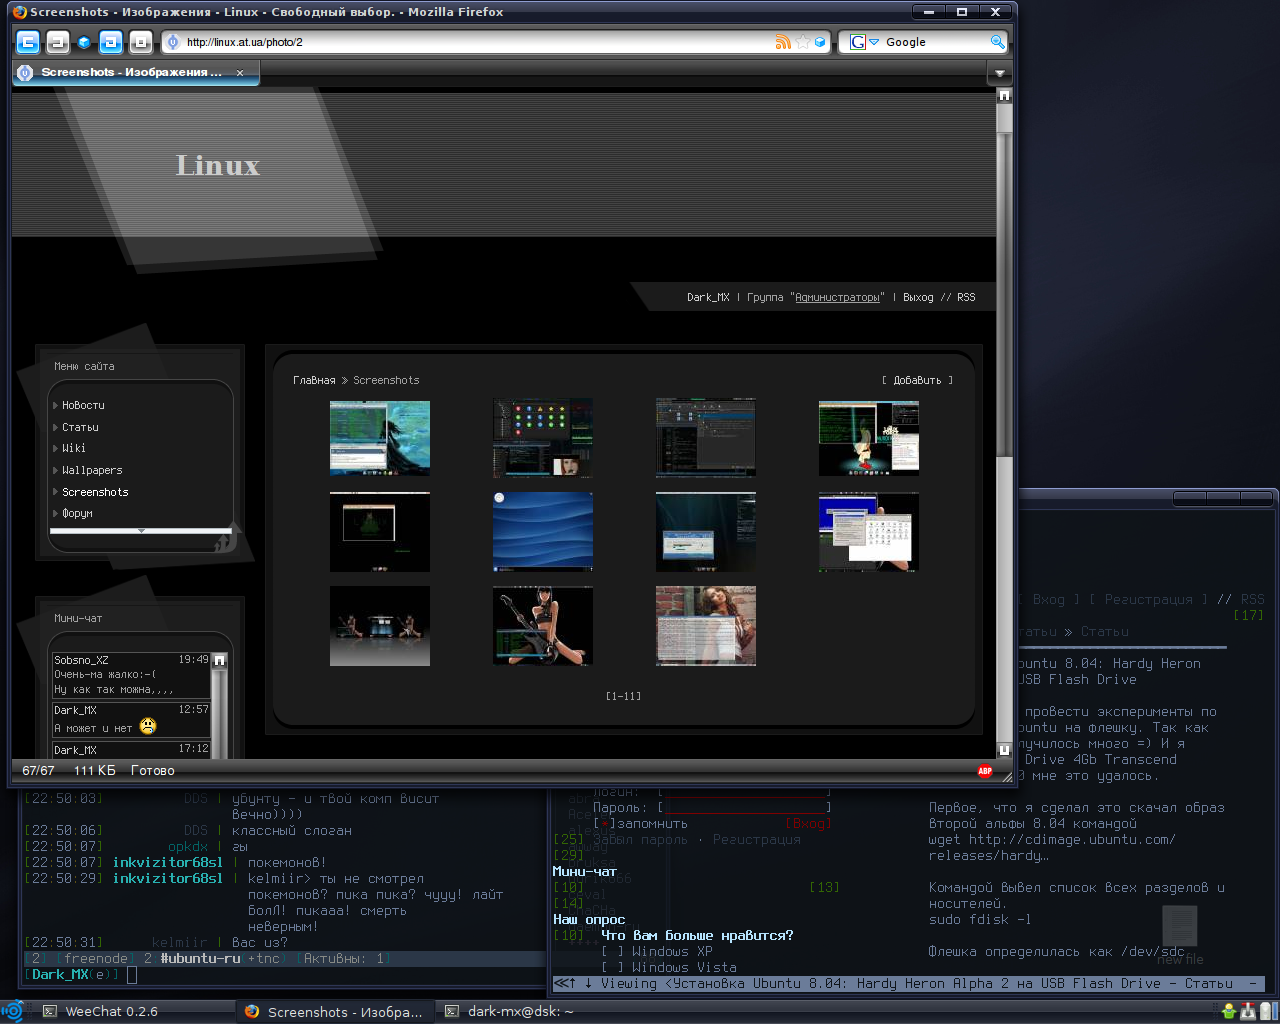
Task: Click the blue cube icon inside the address bar
Action: click(821, 42)
